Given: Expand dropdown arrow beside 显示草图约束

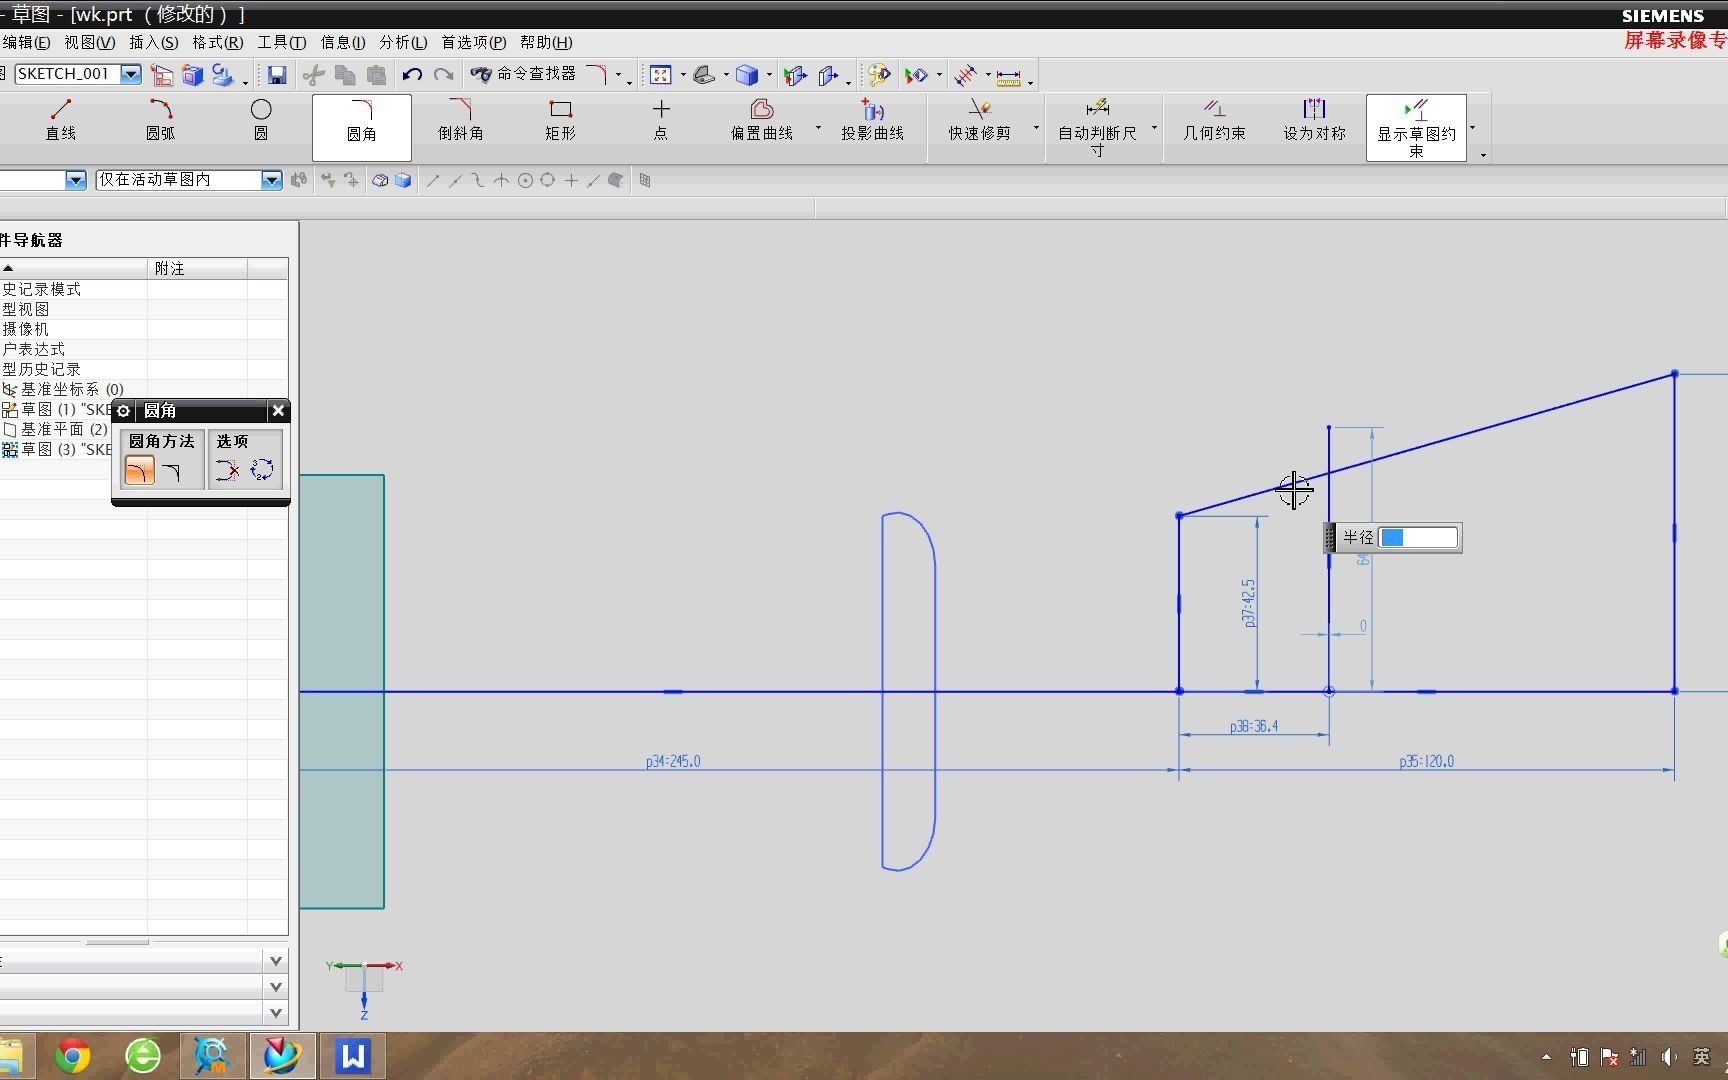Looking at the screenshot, I should point(1473,128).
